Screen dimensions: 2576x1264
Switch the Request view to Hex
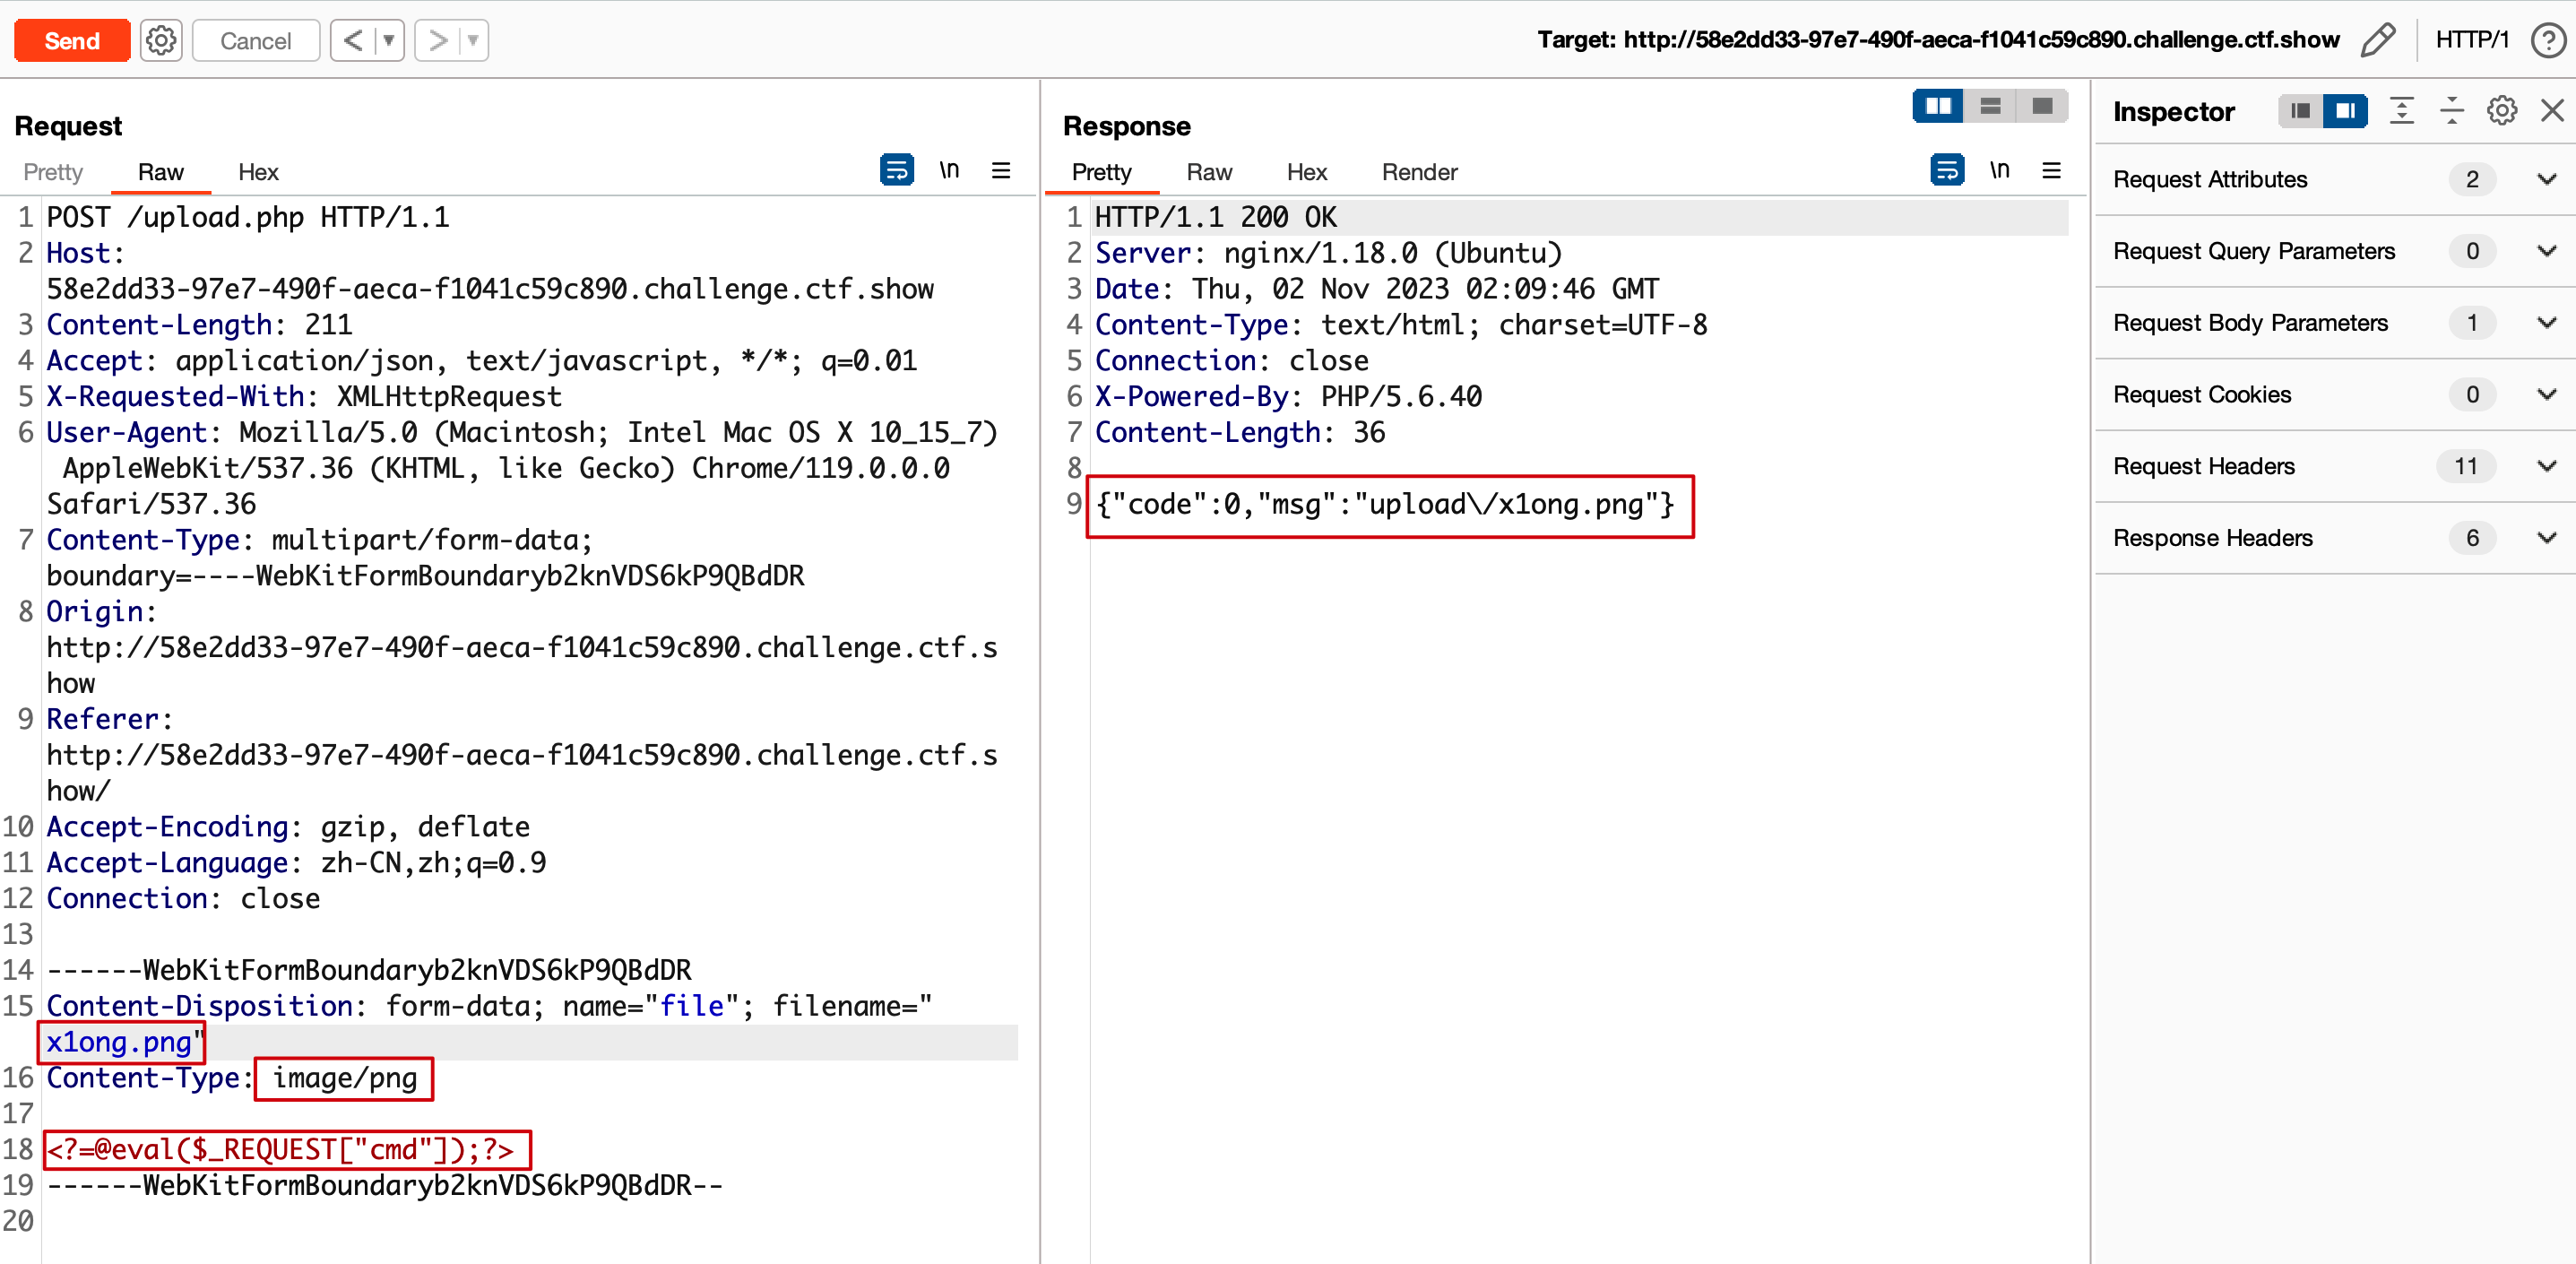(258, 172)
